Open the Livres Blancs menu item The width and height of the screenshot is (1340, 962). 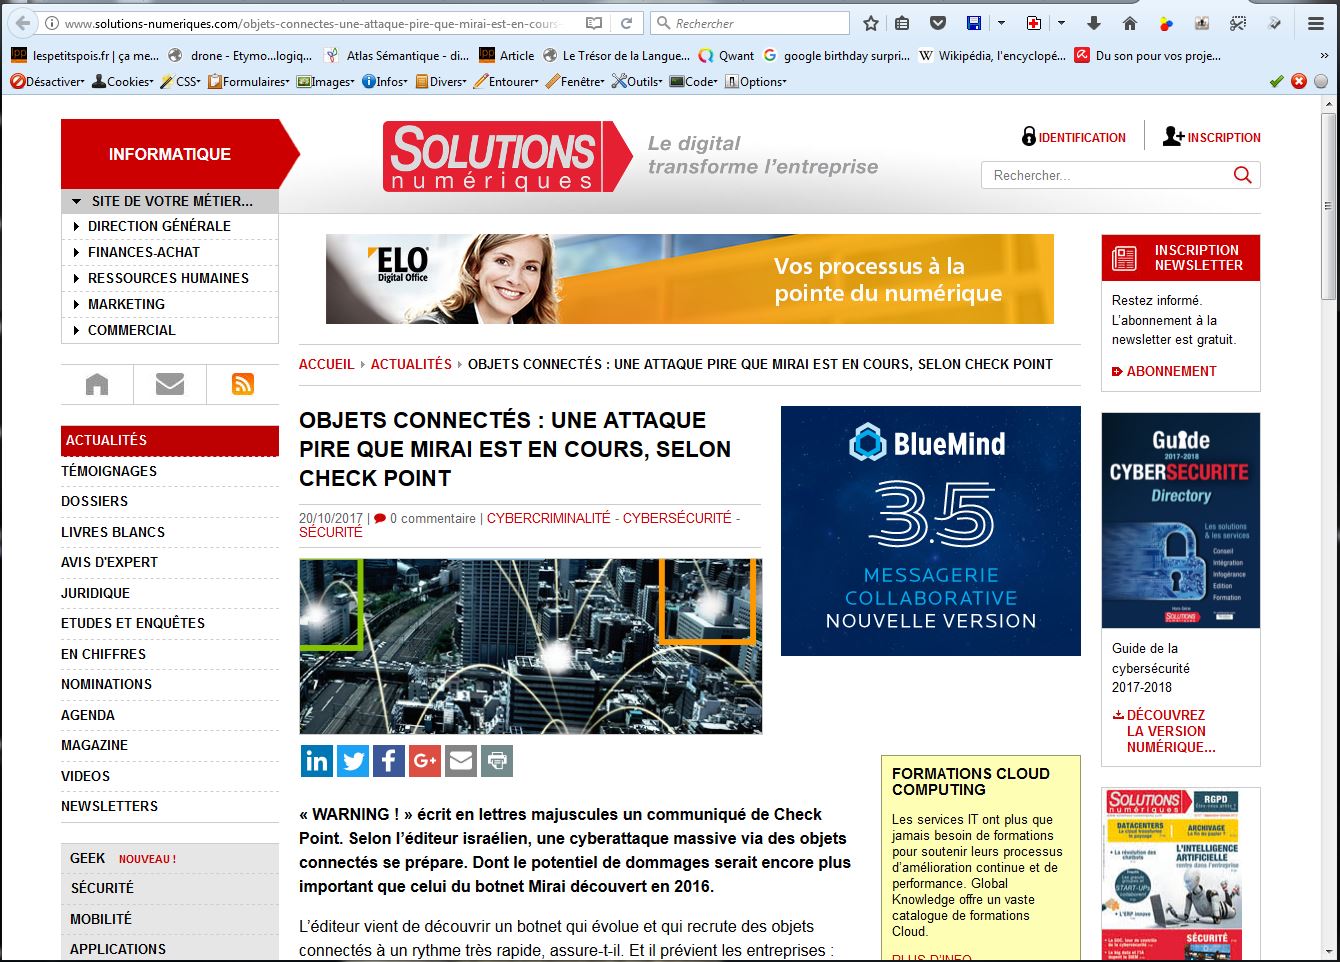tap(113, 532)
